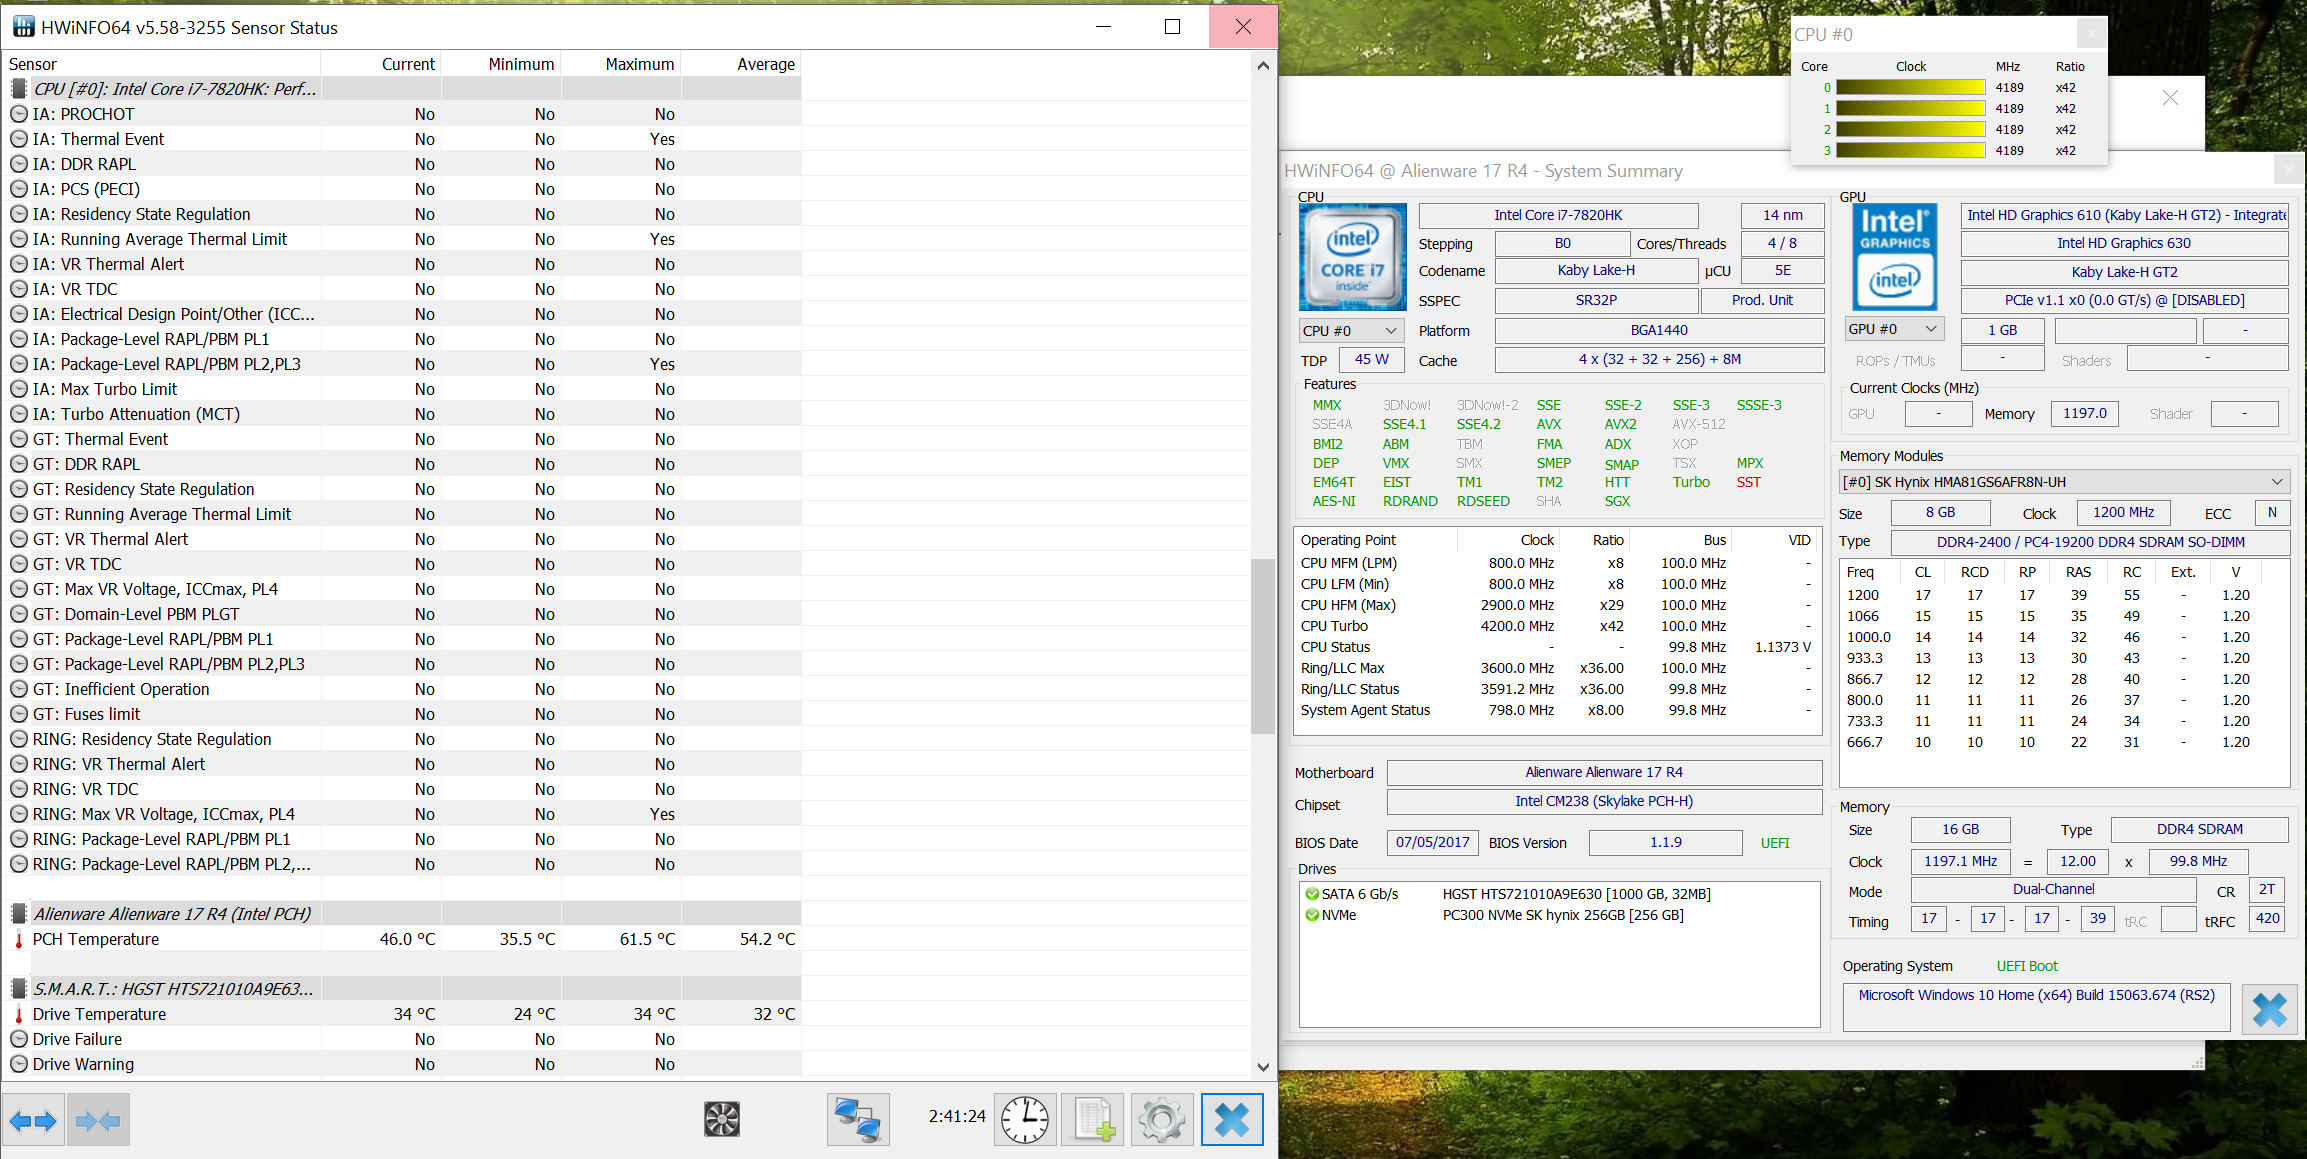Image resolution: width=2307 pixels, height=1159 pixels.
Task: Click the BIOS Date 07/05/2017 field
Action: 1432,843
